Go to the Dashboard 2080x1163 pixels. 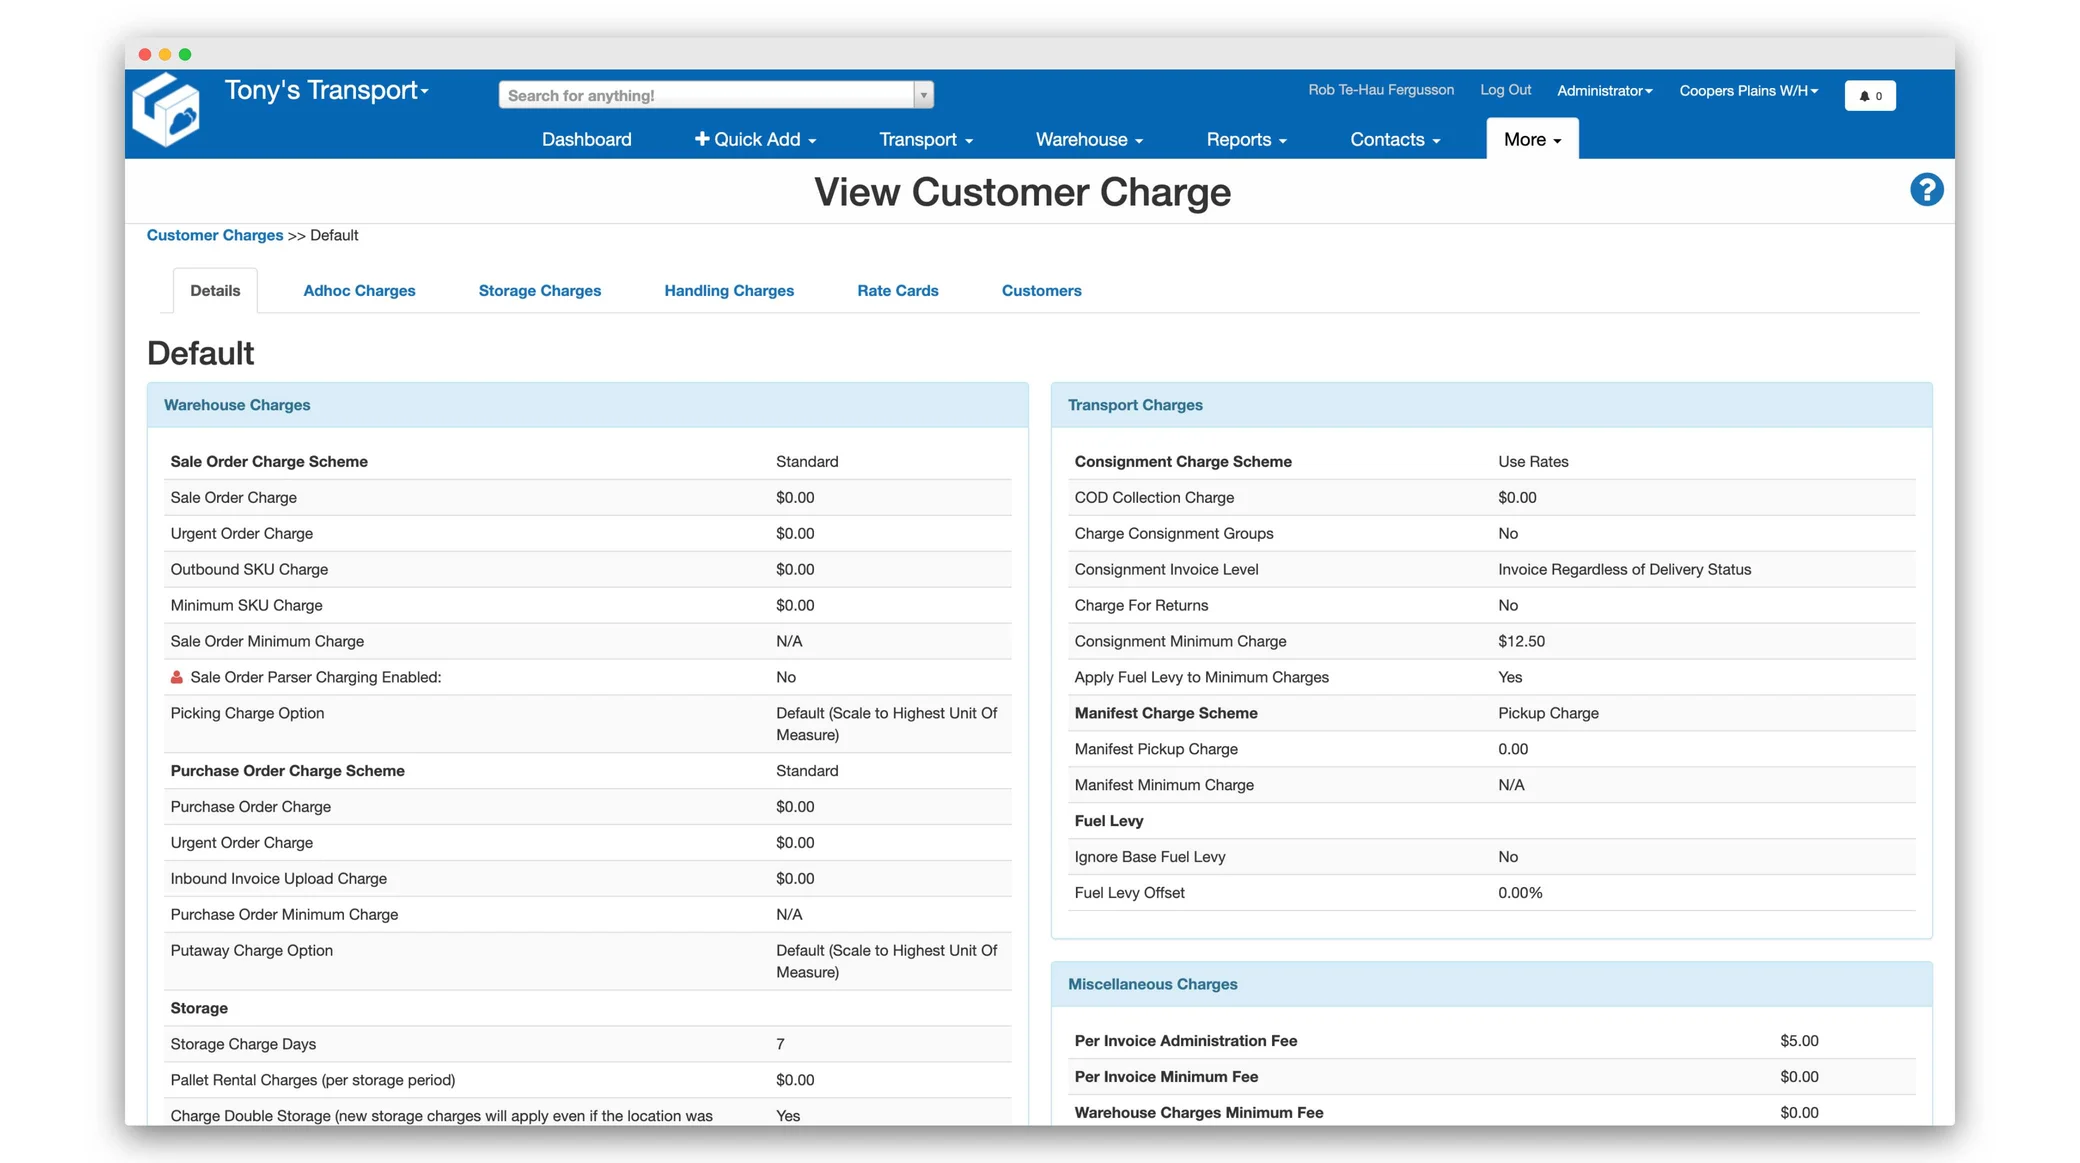tap(586, 140)
